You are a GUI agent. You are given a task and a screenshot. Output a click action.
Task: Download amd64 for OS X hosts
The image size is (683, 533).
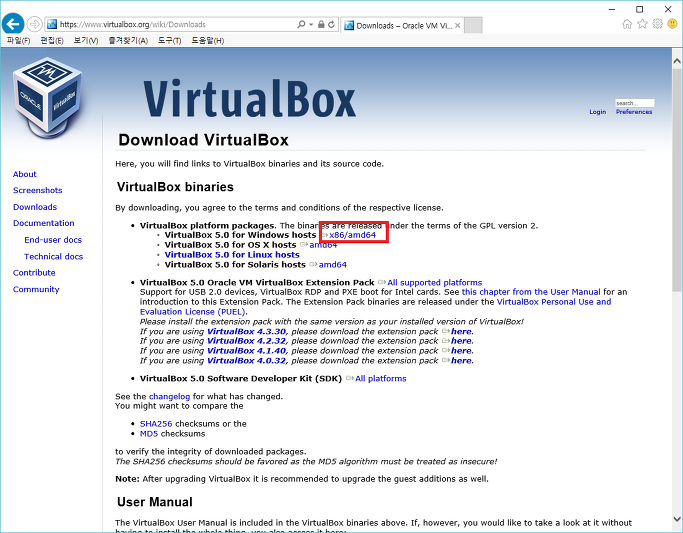coord(323,245)
